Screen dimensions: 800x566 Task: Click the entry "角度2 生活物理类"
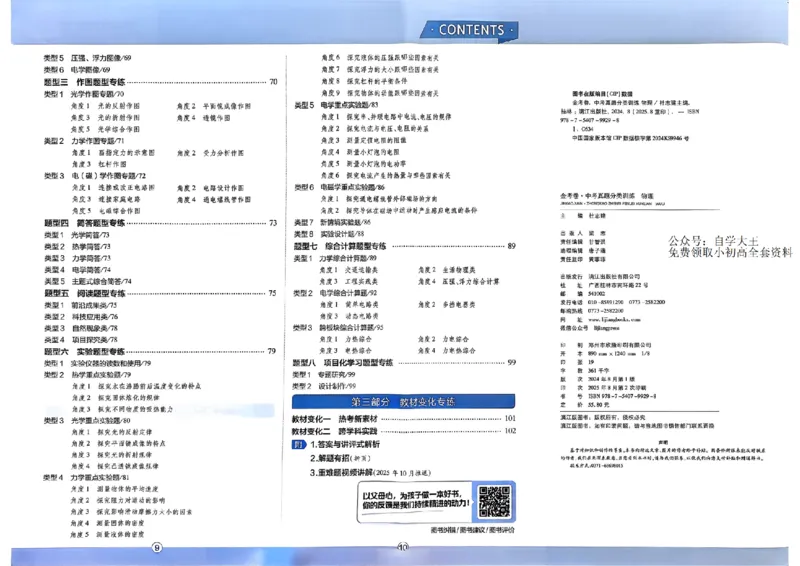pos(447,270)
